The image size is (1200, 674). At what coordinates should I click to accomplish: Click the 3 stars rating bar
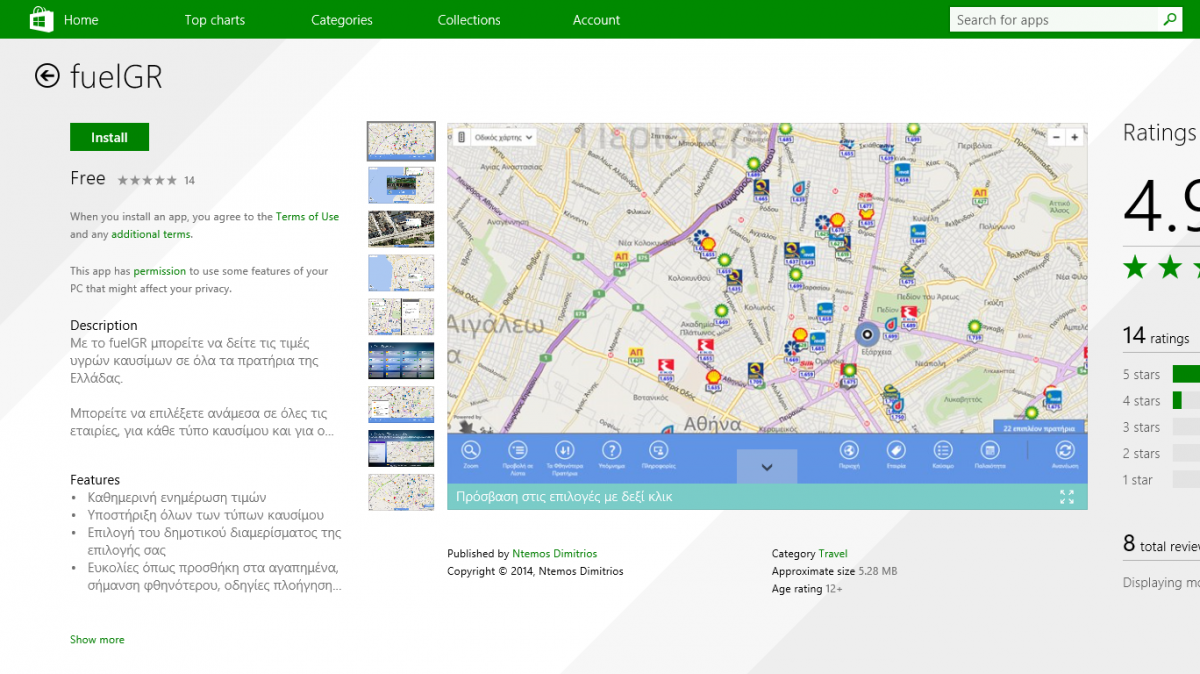click(x=1186, y=426)
